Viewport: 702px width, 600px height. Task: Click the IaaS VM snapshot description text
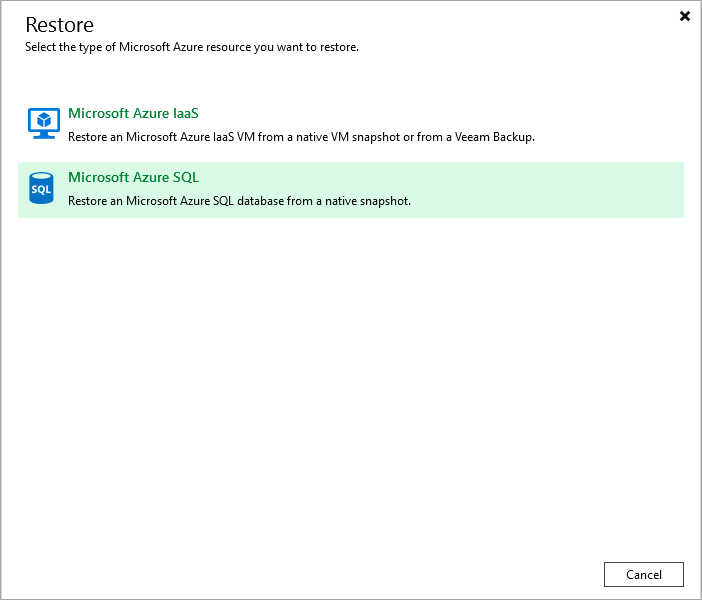301,137
